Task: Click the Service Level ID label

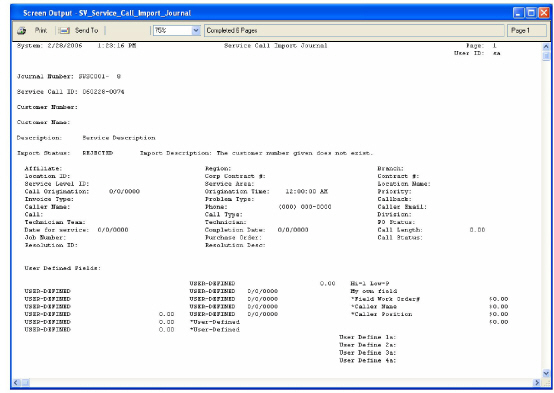Action: pyautogui.click(x=57, y=184)
